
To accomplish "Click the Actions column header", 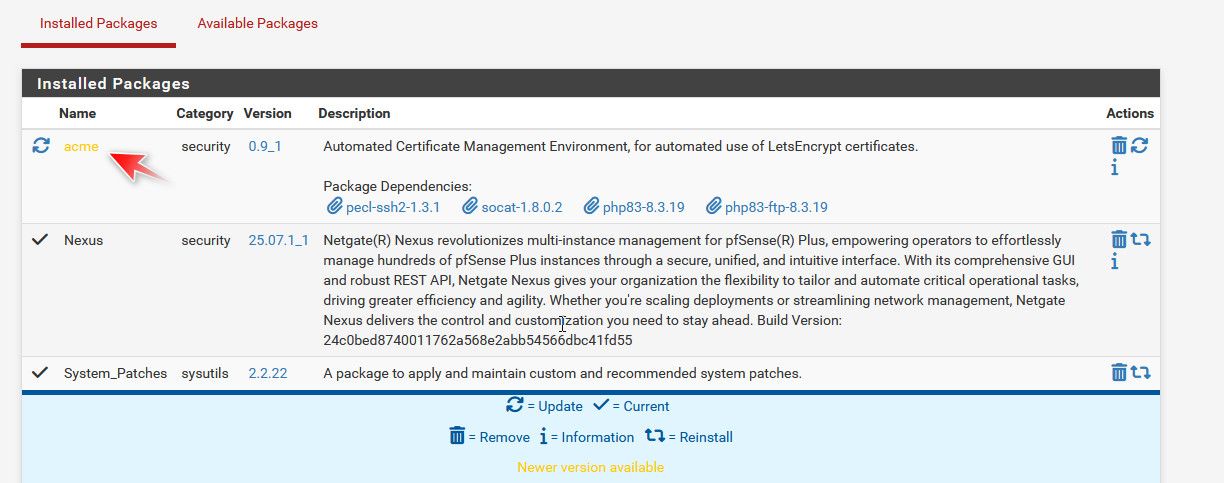I will [1130, 113].
